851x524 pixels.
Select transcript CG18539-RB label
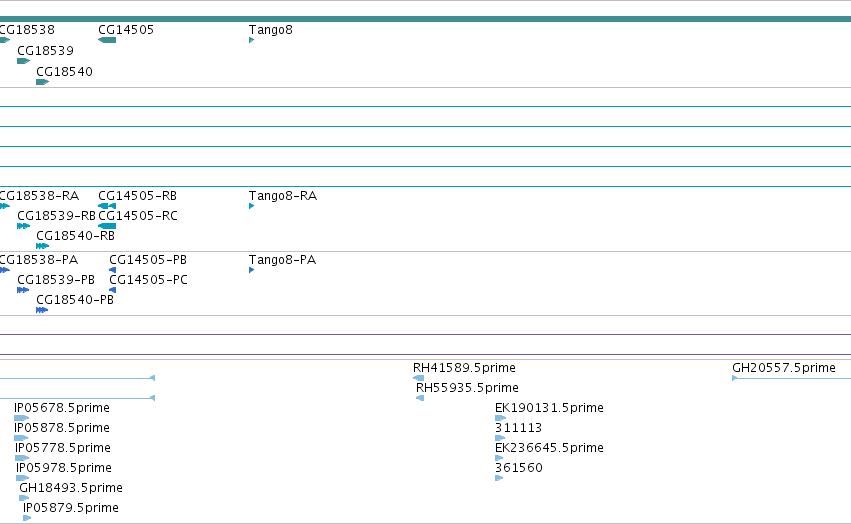point(56,216)
